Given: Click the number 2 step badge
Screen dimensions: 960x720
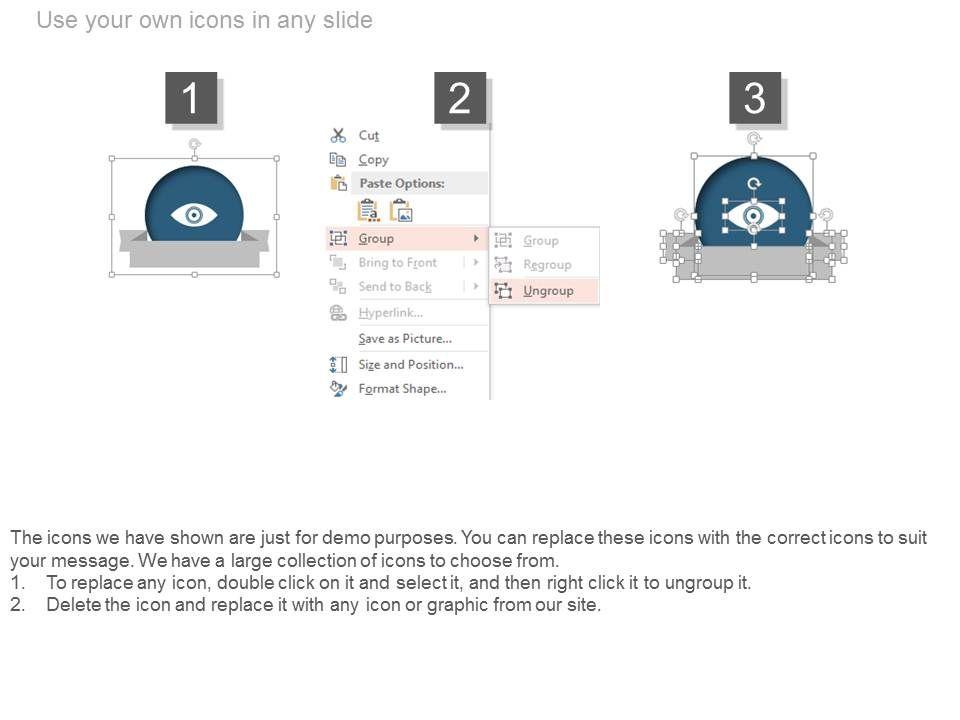Looking at the screenshot, I should pos(460,98).
